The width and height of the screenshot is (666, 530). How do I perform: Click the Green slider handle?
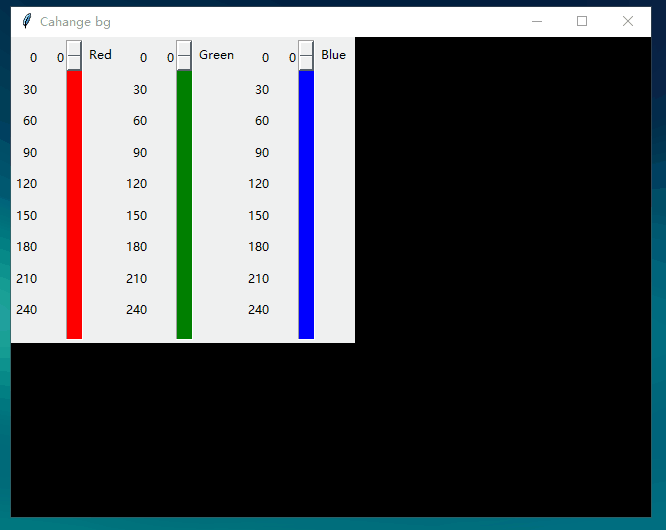tap(184, 56)
